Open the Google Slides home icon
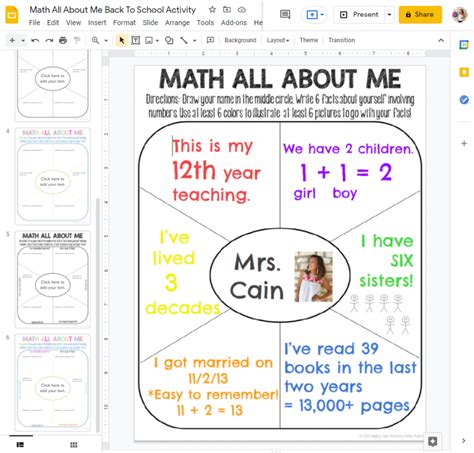Viewport: 474px width, 453px height. click(12, 15)
